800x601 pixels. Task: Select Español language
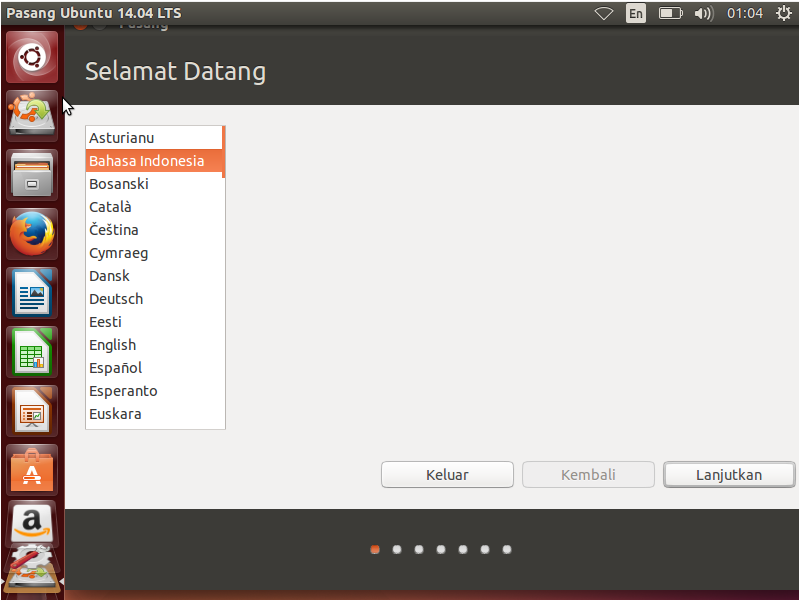click(154, 367)
